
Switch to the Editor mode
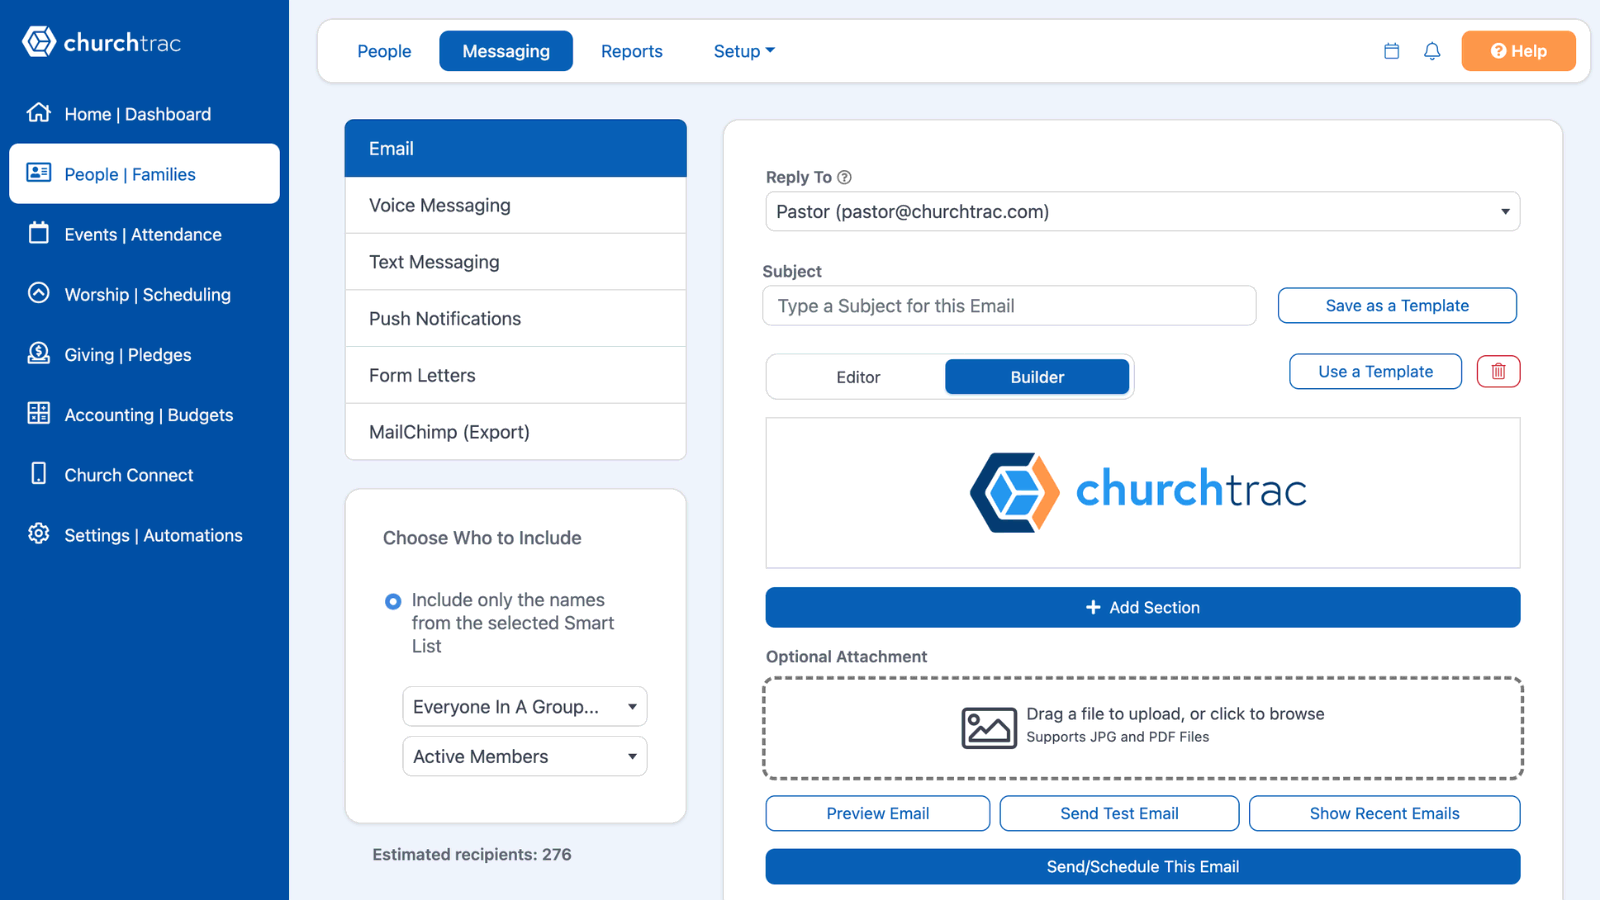[858, 377]
